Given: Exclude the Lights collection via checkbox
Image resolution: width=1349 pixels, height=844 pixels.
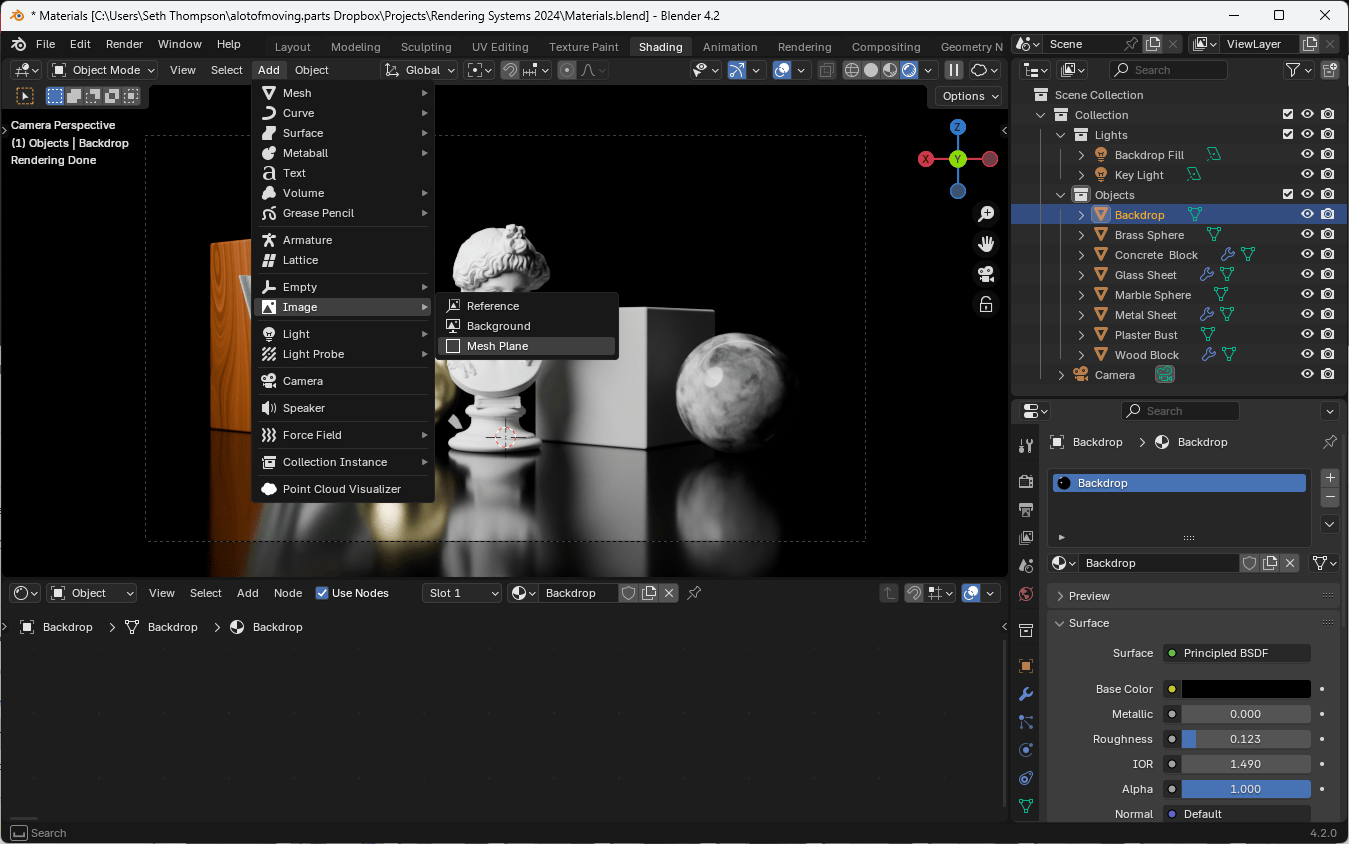Looking at the screenshot, I should pyautogui.click(x=1288, y=135).
